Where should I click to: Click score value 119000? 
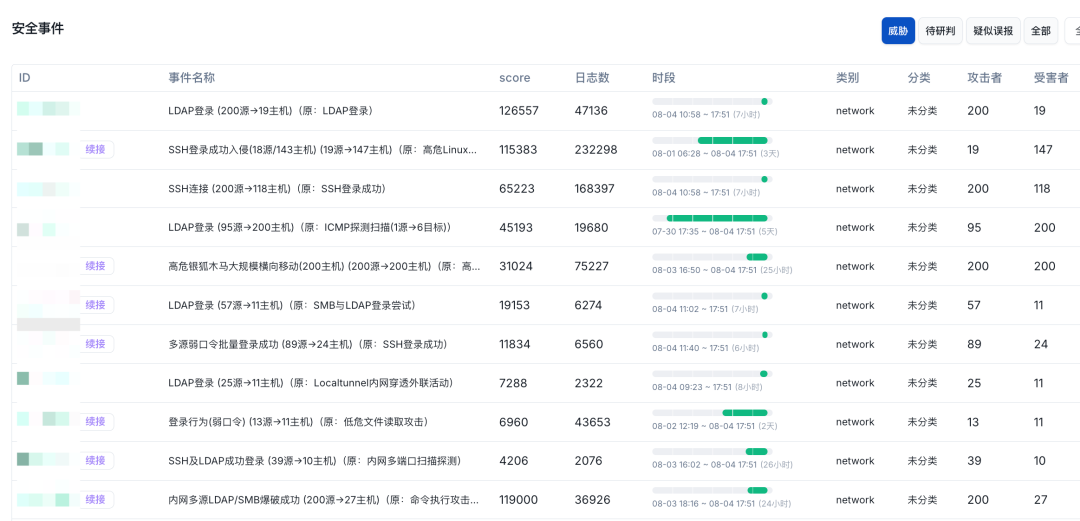pos(519,500)
